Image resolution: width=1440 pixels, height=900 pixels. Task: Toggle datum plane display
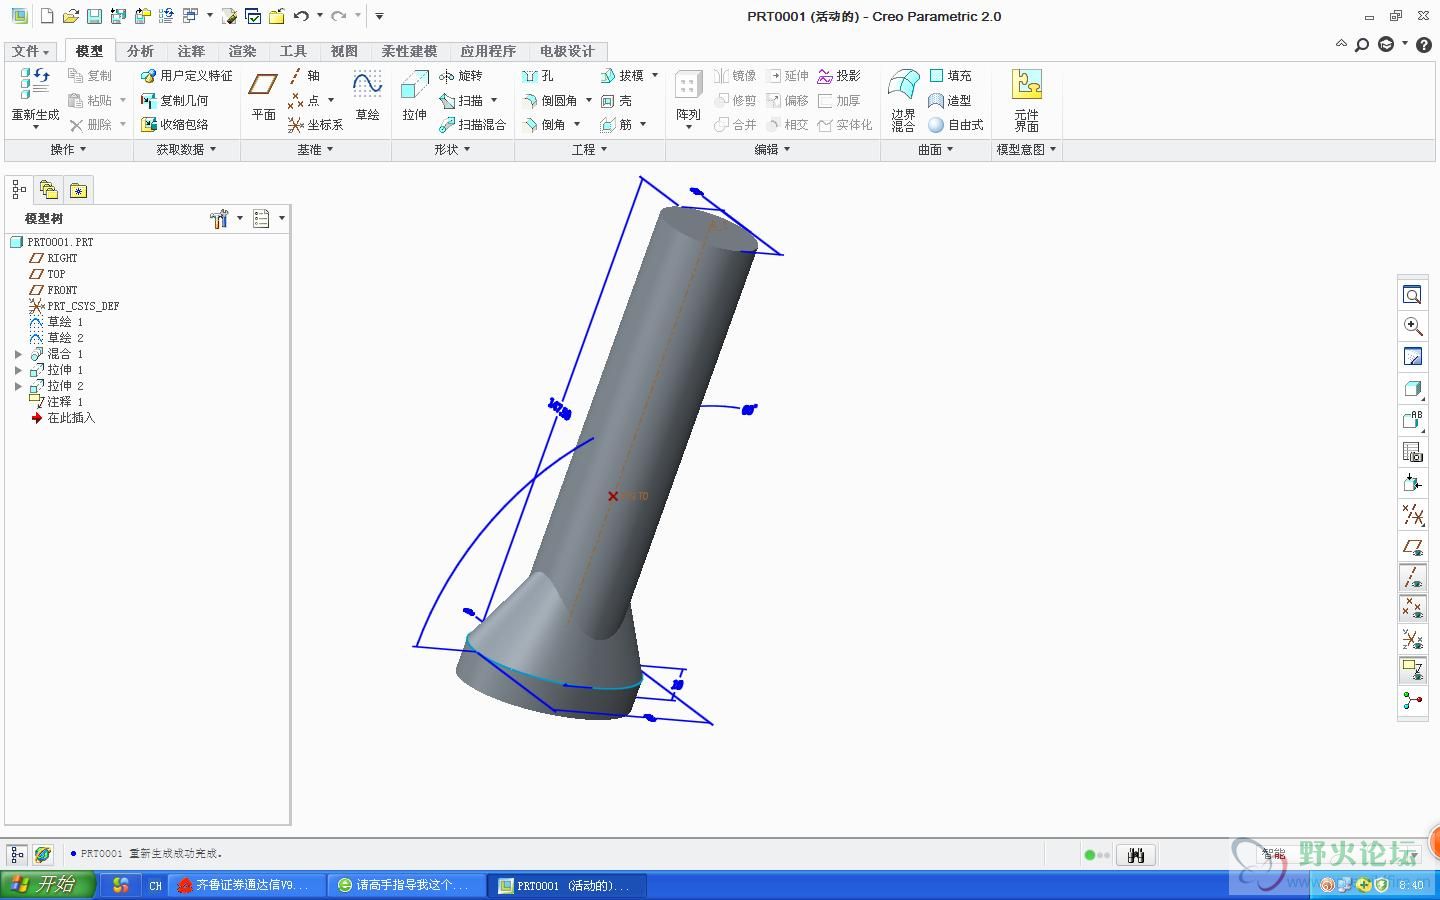(1412, 547)
